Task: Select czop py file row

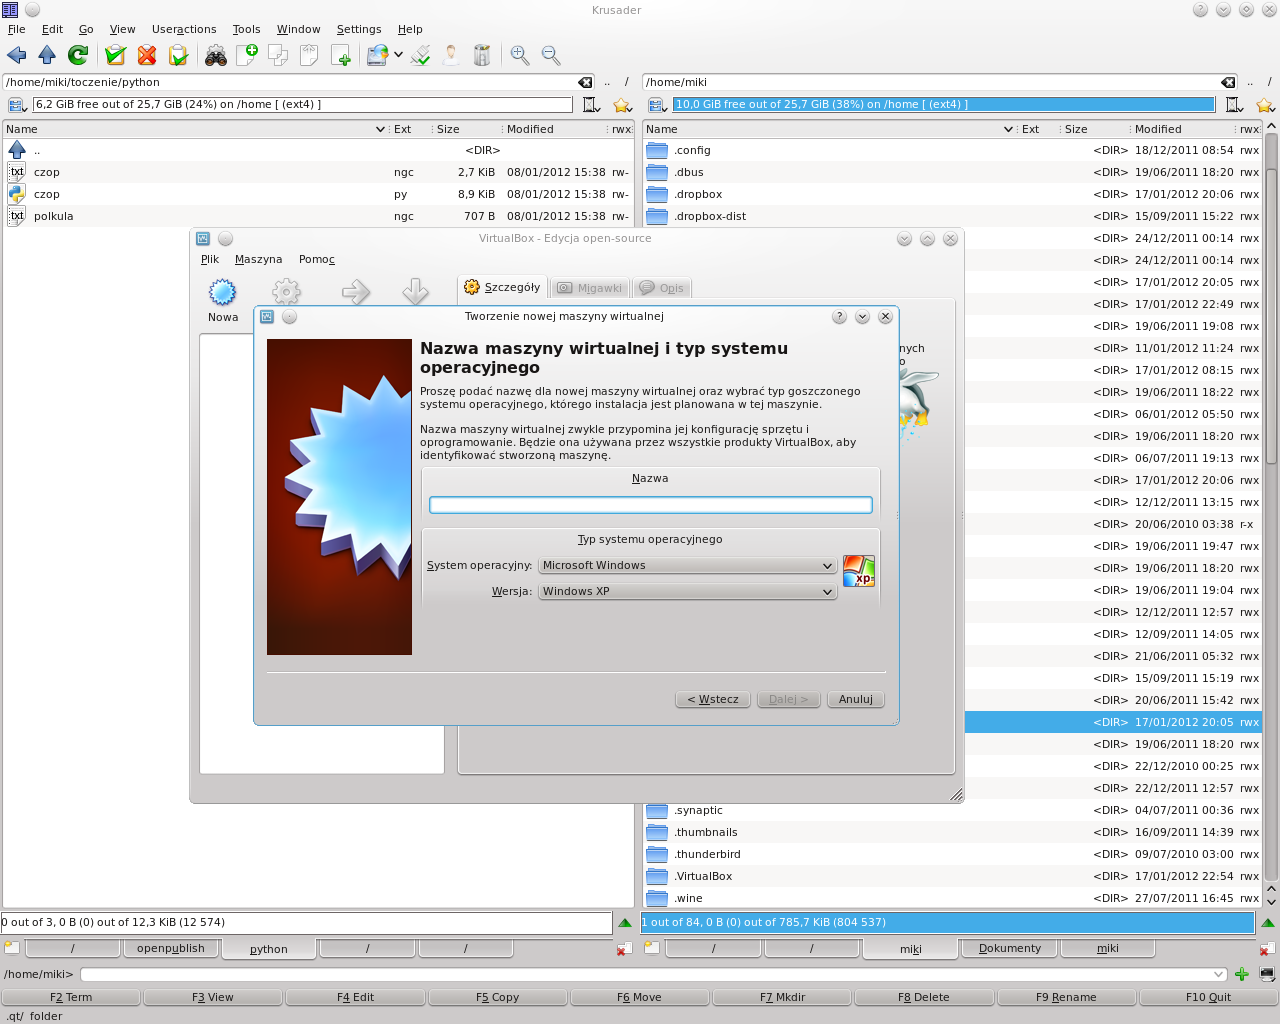Action: 318,194
